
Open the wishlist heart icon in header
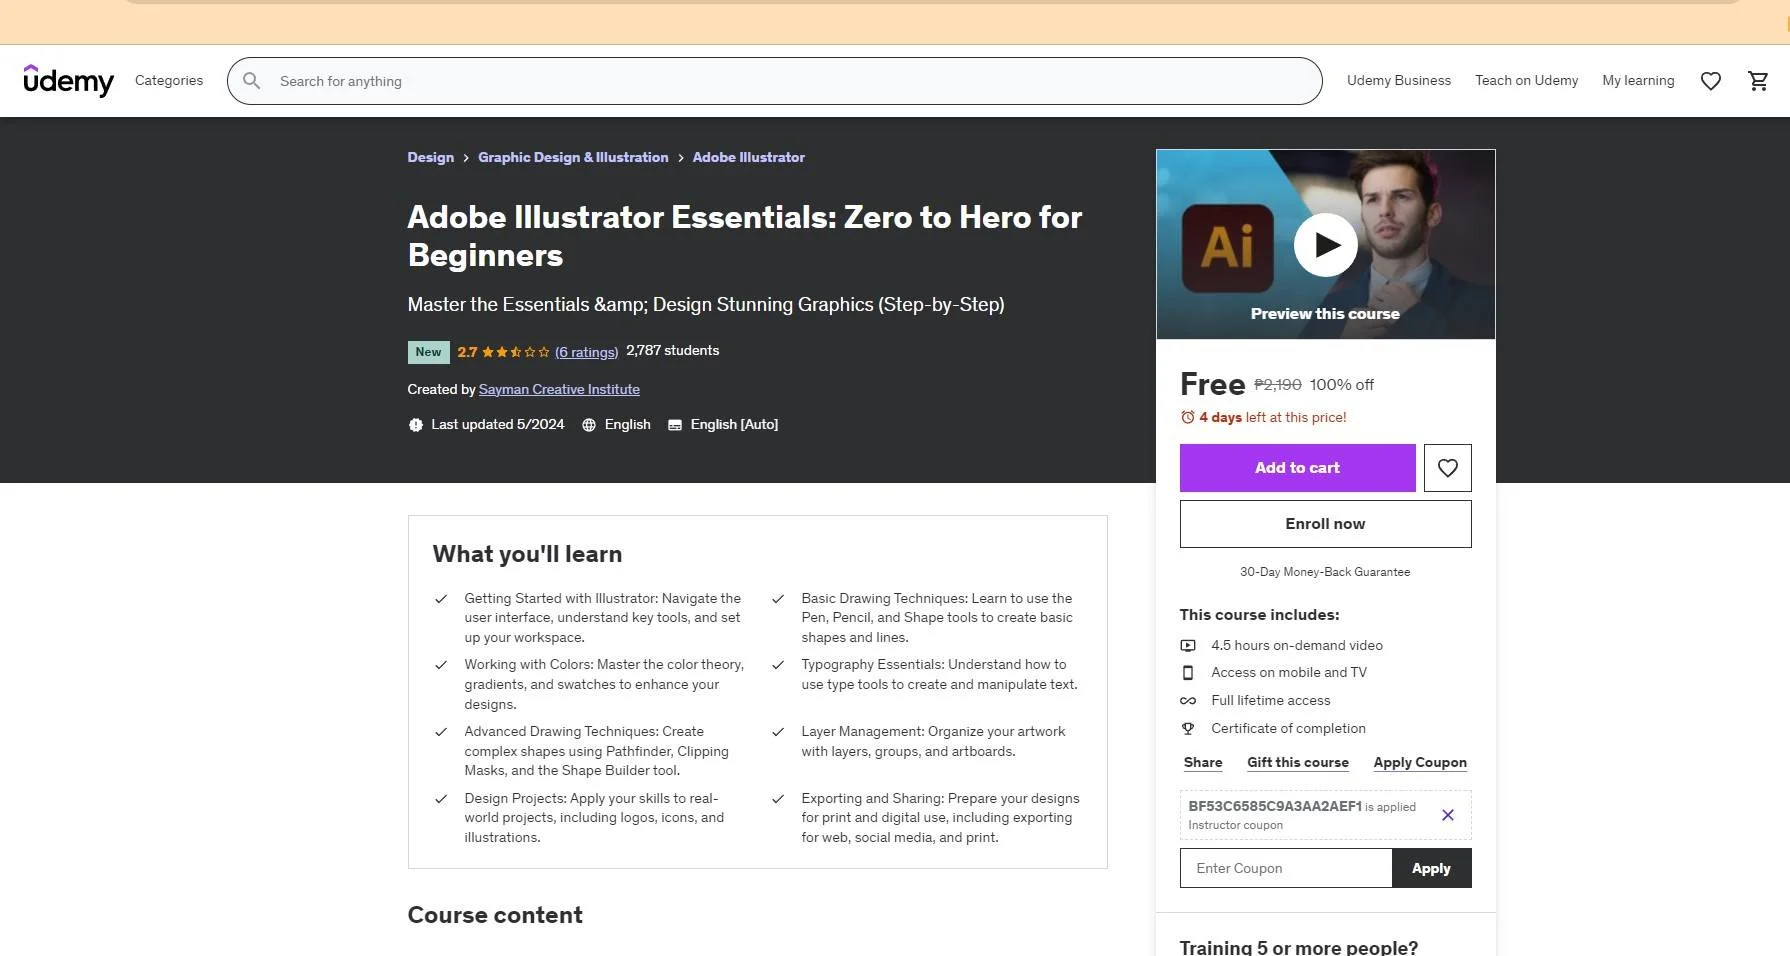[1711, 81]
